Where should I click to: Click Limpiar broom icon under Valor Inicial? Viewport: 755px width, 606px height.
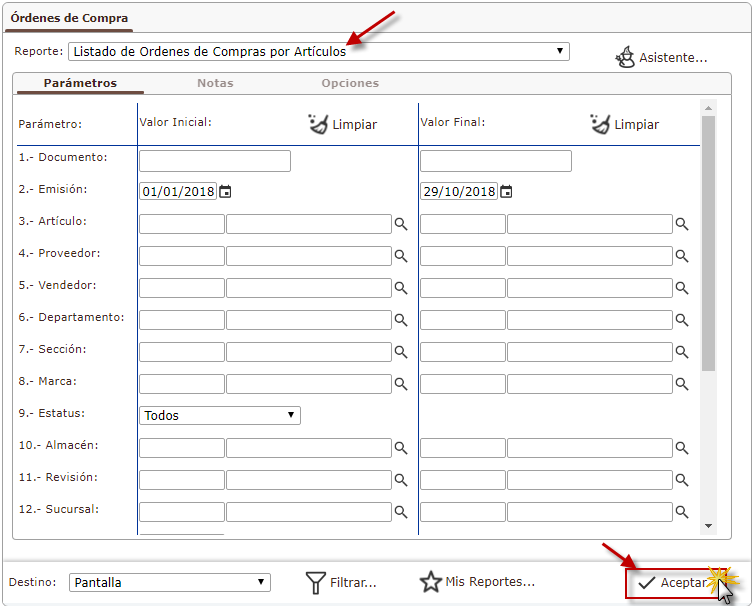pos(318,124)
